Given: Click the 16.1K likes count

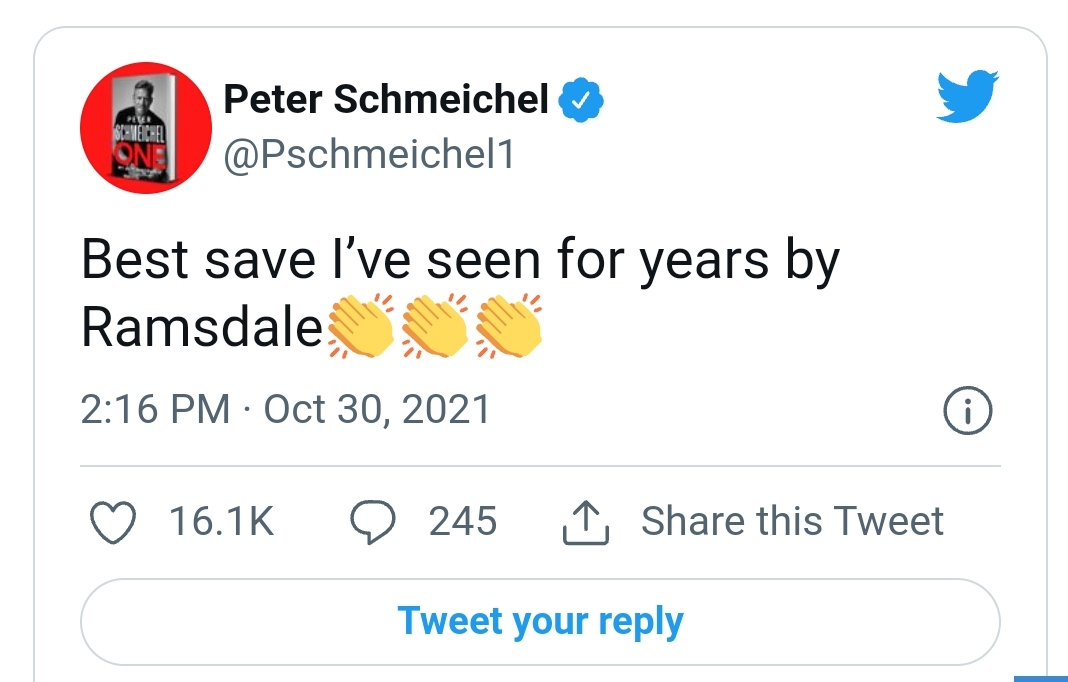Looking at the screenshot, I should pos(221,521).
